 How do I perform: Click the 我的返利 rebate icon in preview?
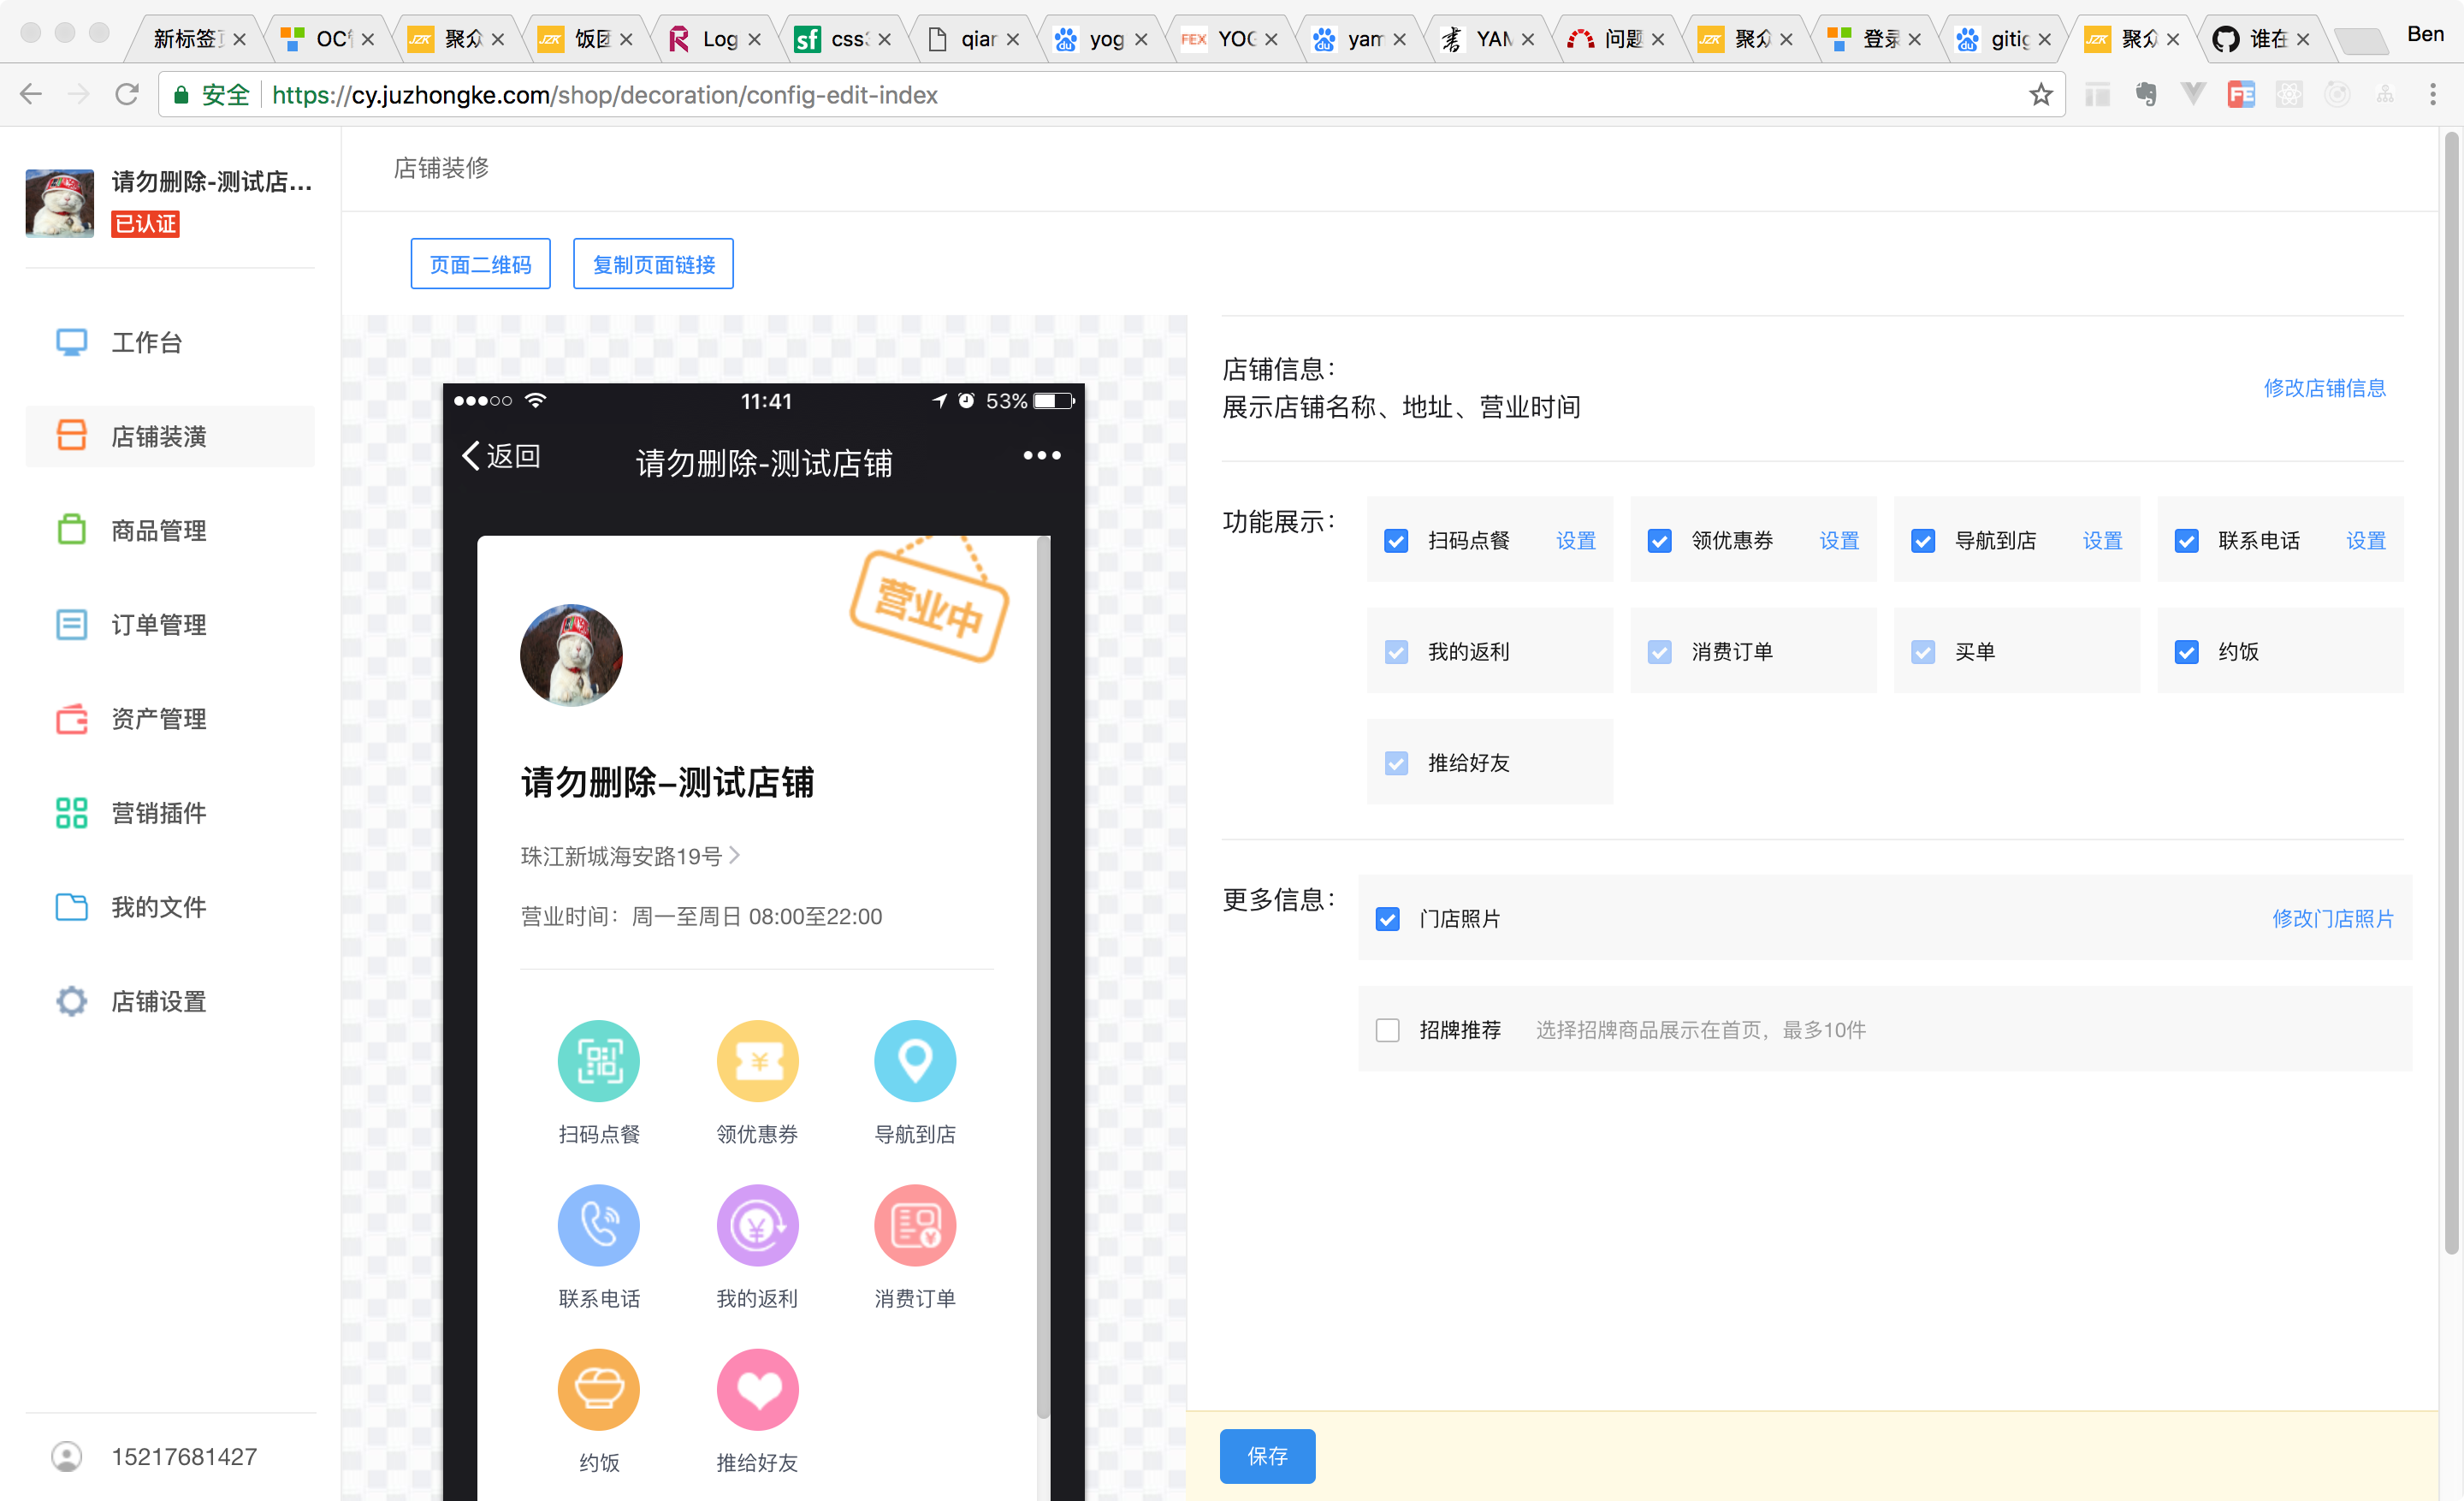click(757, 1225)
